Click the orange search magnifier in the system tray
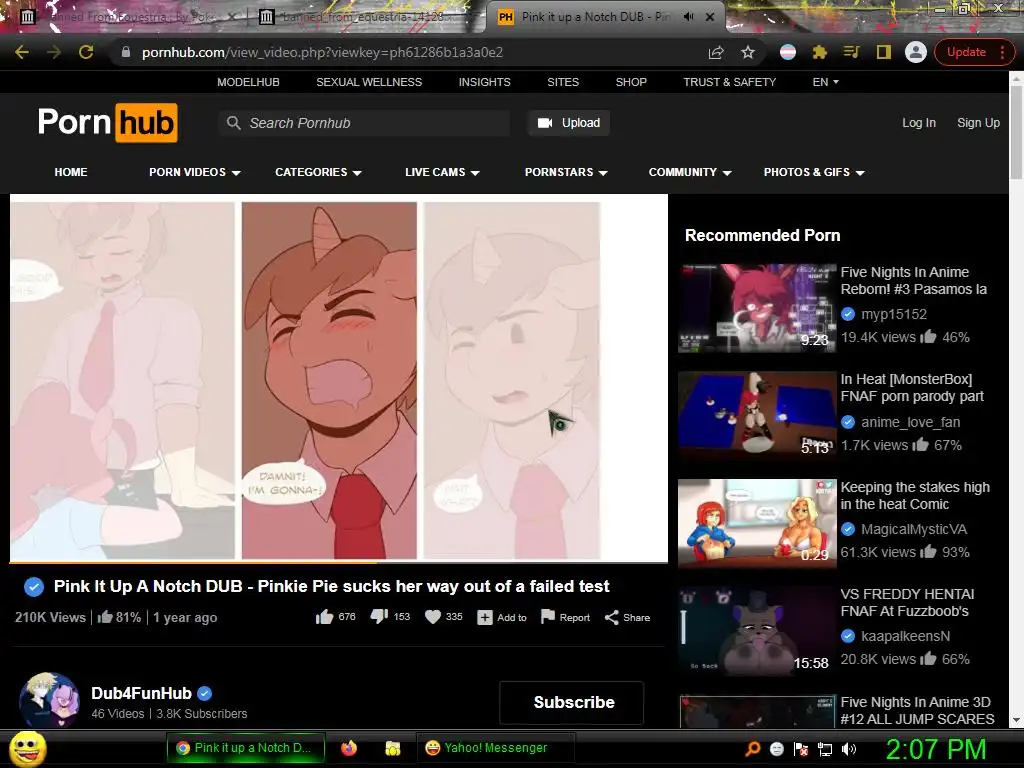This screenshot has height=768, width=1024. point(752,749)
